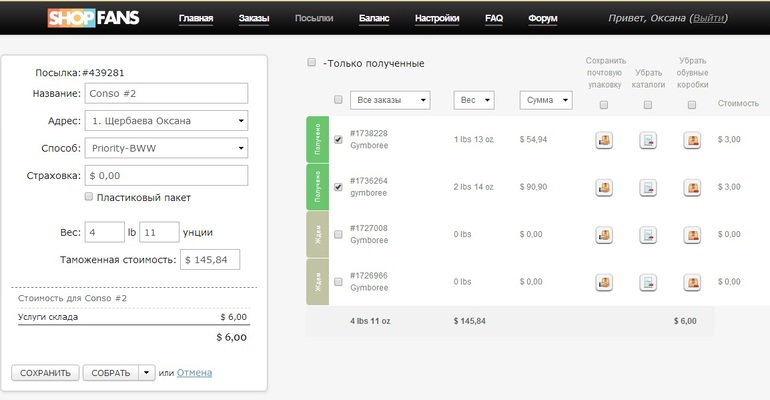Screen dimensions: 770x400
Task: Uncheck the order #1738228 checkbox
Action: point(338,139)
